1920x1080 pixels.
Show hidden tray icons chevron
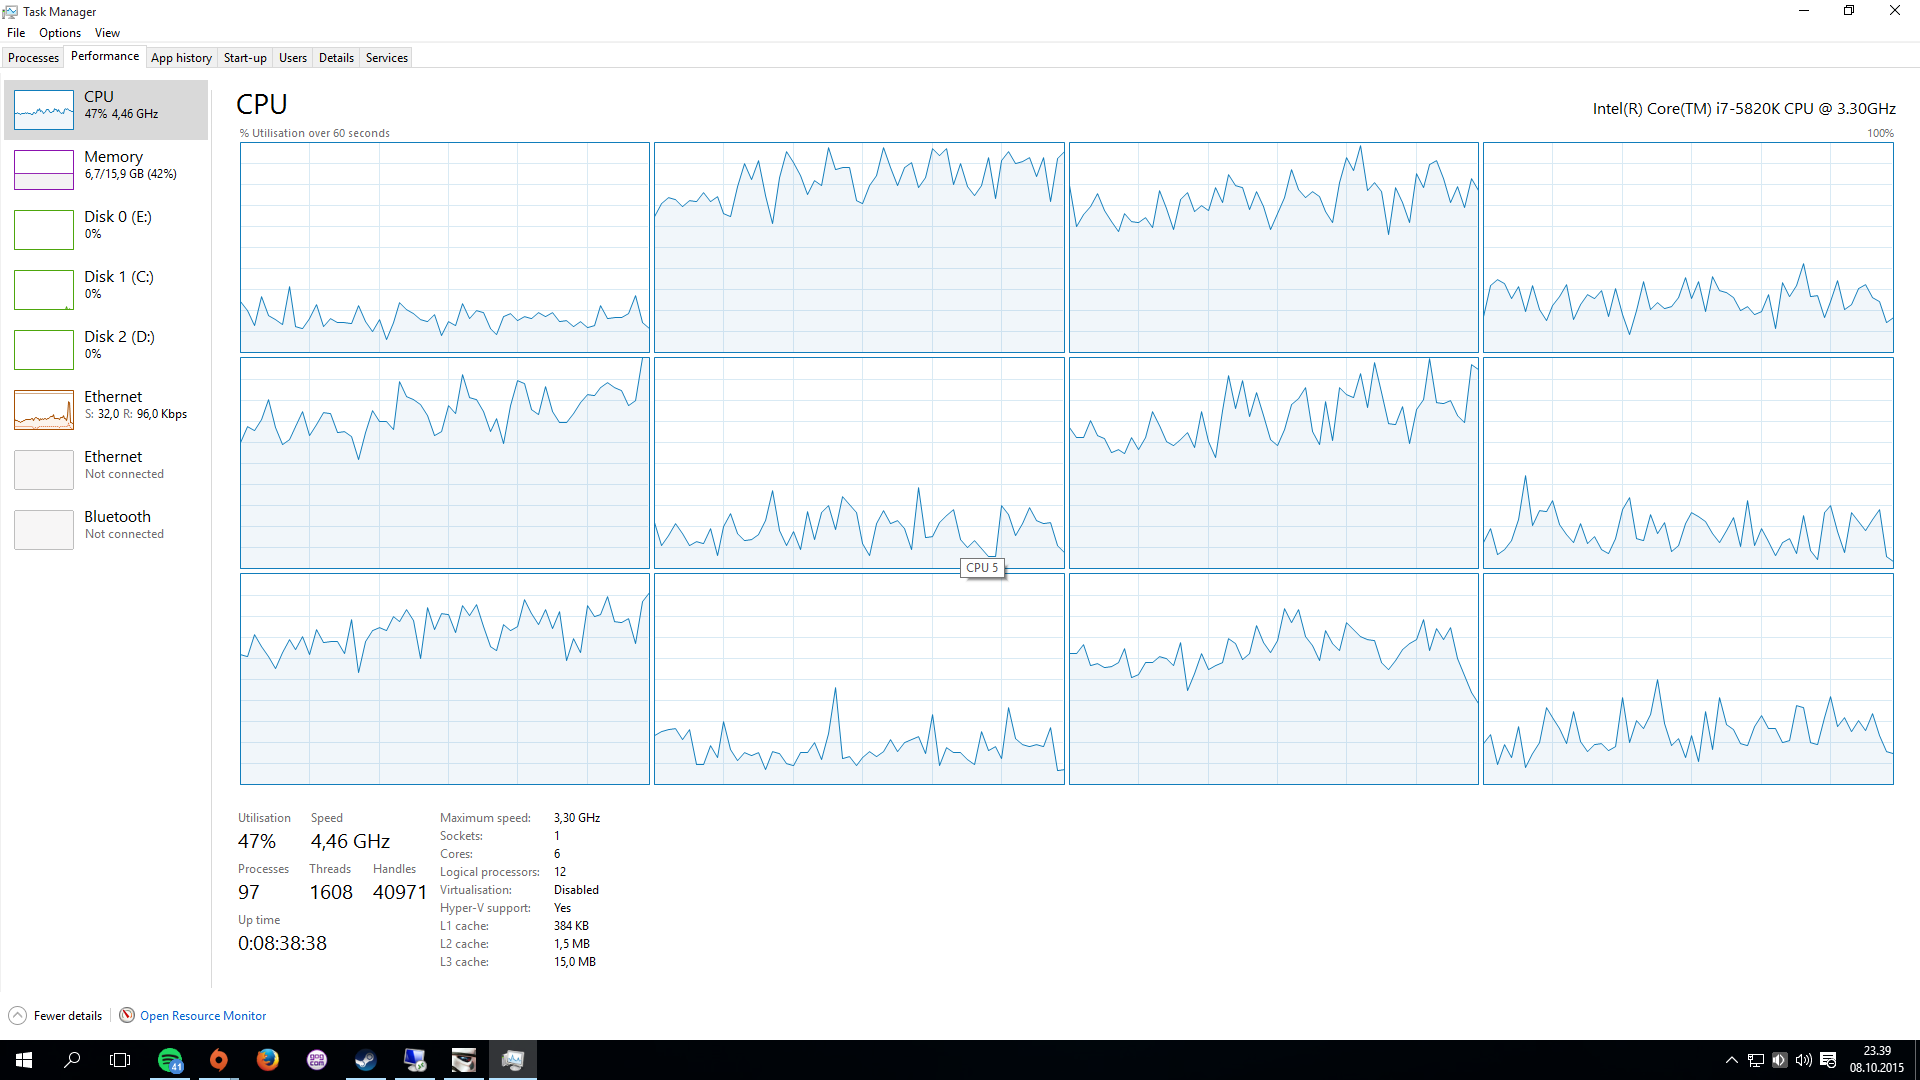click(x=1731, y=1060)
